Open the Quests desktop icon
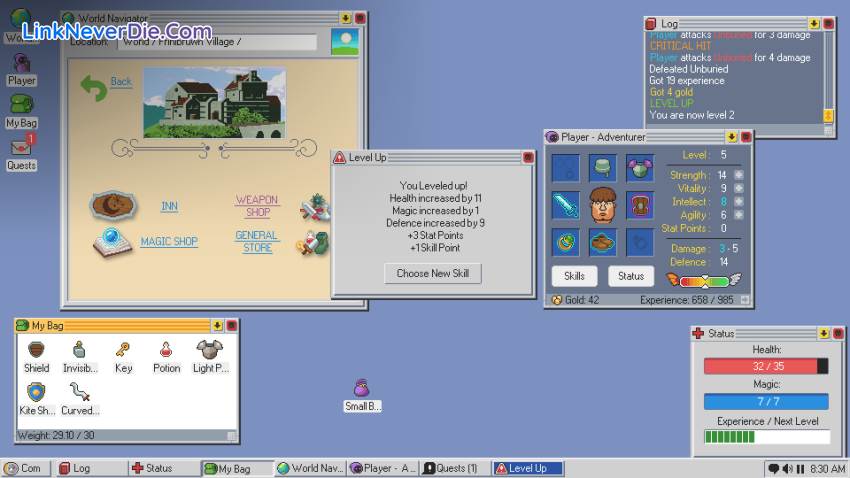 [x=22, y=153]
